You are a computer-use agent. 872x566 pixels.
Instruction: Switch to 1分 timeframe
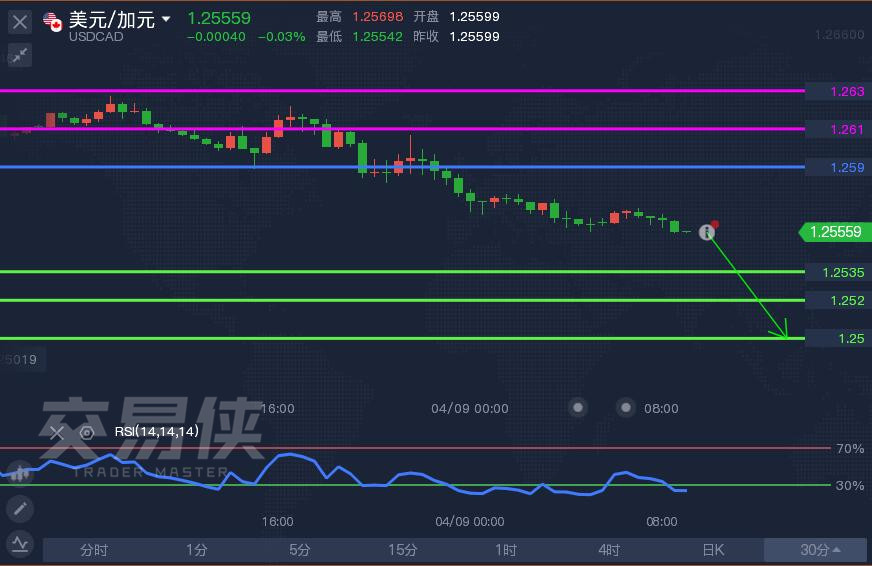197,550
